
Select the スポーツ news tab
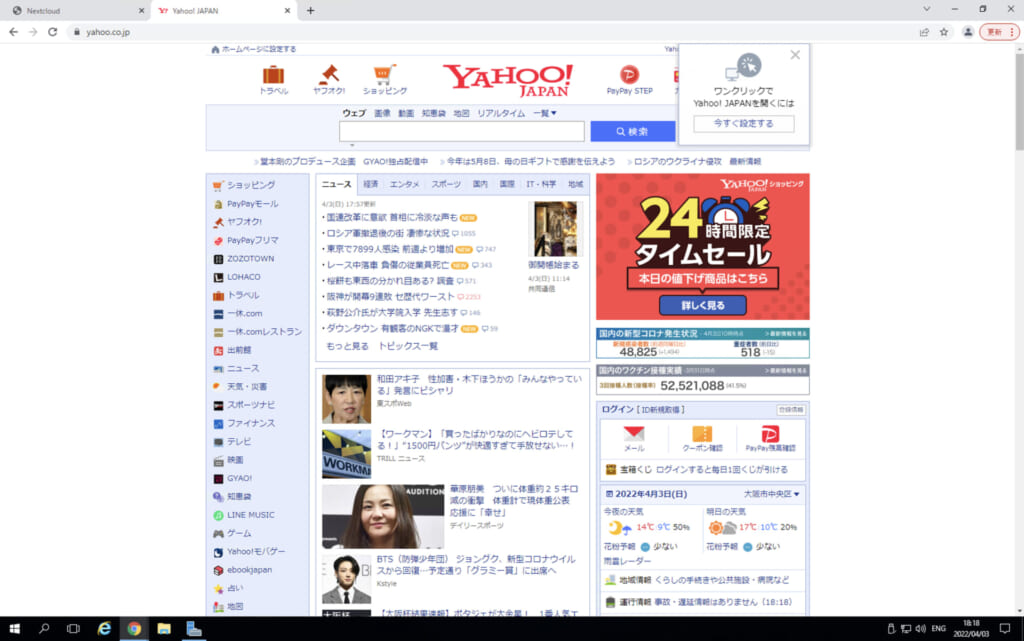pos(446,184)
